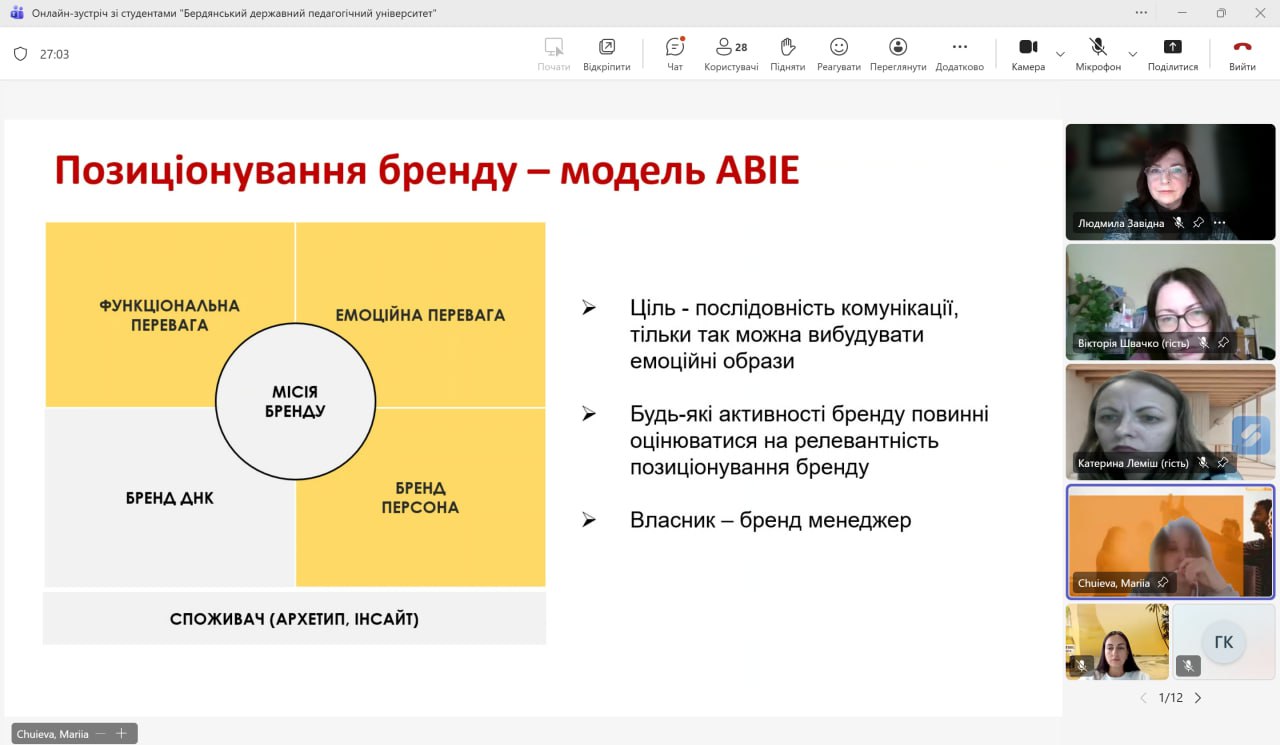The image size is (1280, 745).
Task: Select Катерина Леміш video thumbnail
Action: click(x=1170, y=421)
